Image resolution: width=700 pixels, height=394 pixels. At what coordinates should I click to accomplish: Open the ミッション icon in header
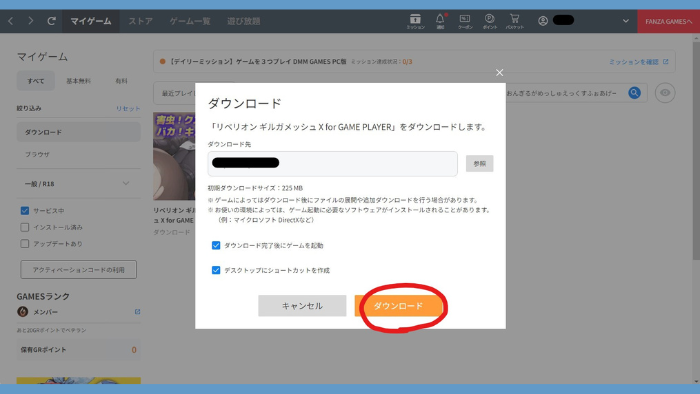pos(415,21)
